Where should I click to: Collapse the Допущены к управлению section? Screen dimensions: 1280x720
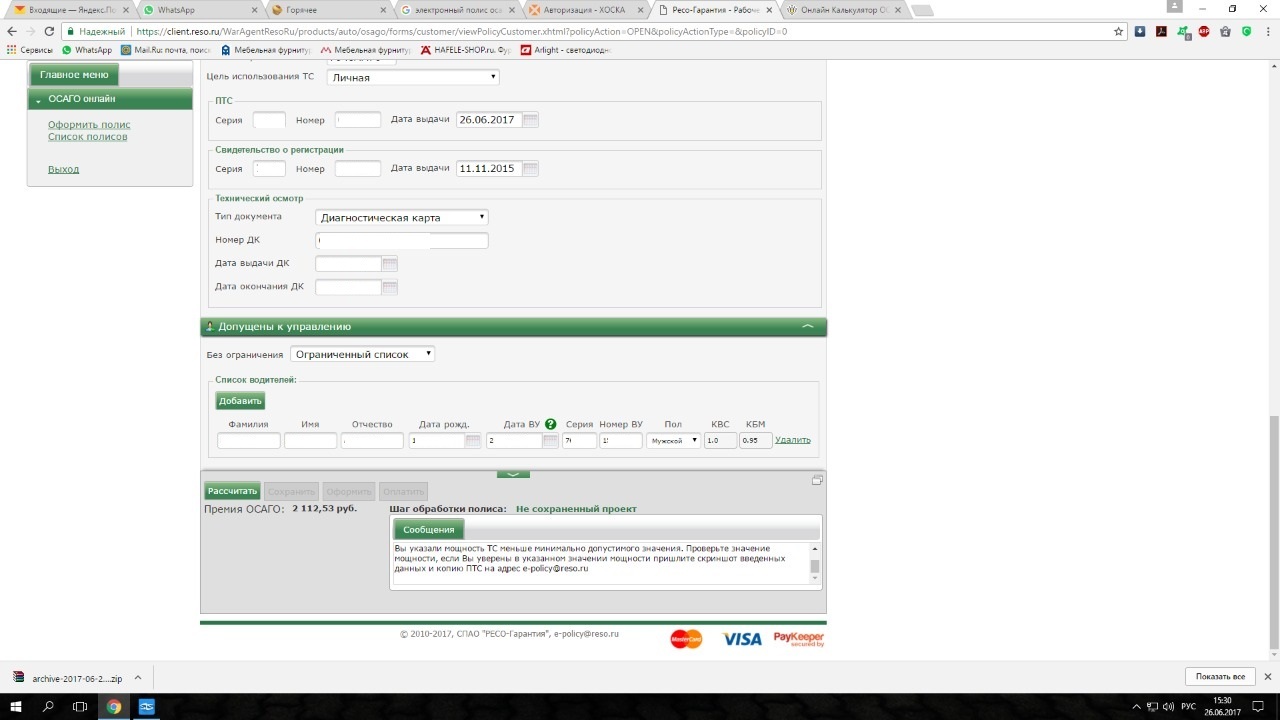click(x=808, y=327)
